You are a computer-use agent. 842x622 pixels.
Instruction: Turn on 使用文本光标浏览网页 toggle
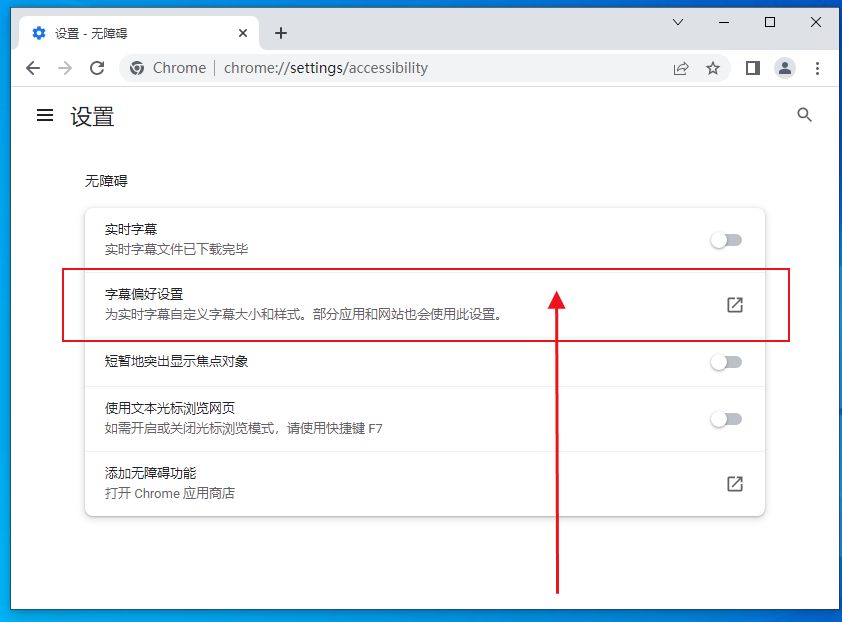[726, 419]
